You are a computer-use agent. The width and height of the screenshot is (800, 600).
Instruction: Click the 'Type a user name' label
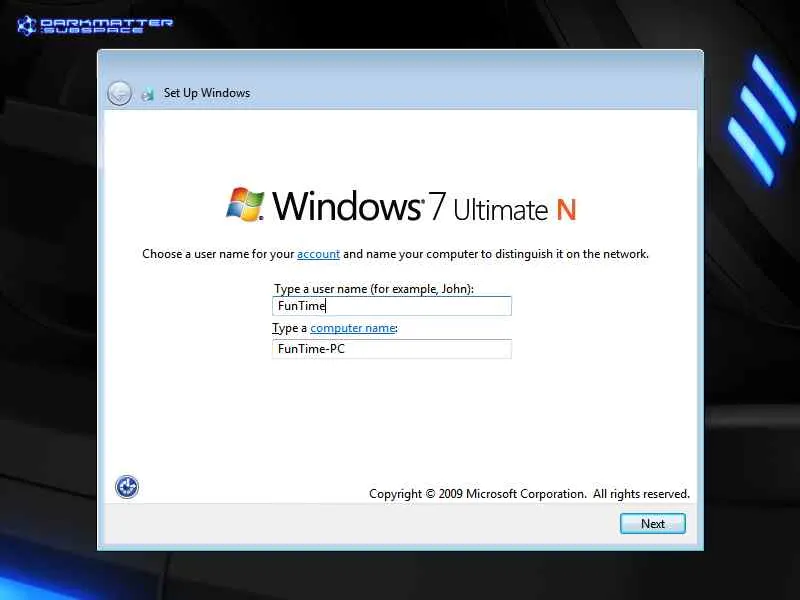coord(373,289)
